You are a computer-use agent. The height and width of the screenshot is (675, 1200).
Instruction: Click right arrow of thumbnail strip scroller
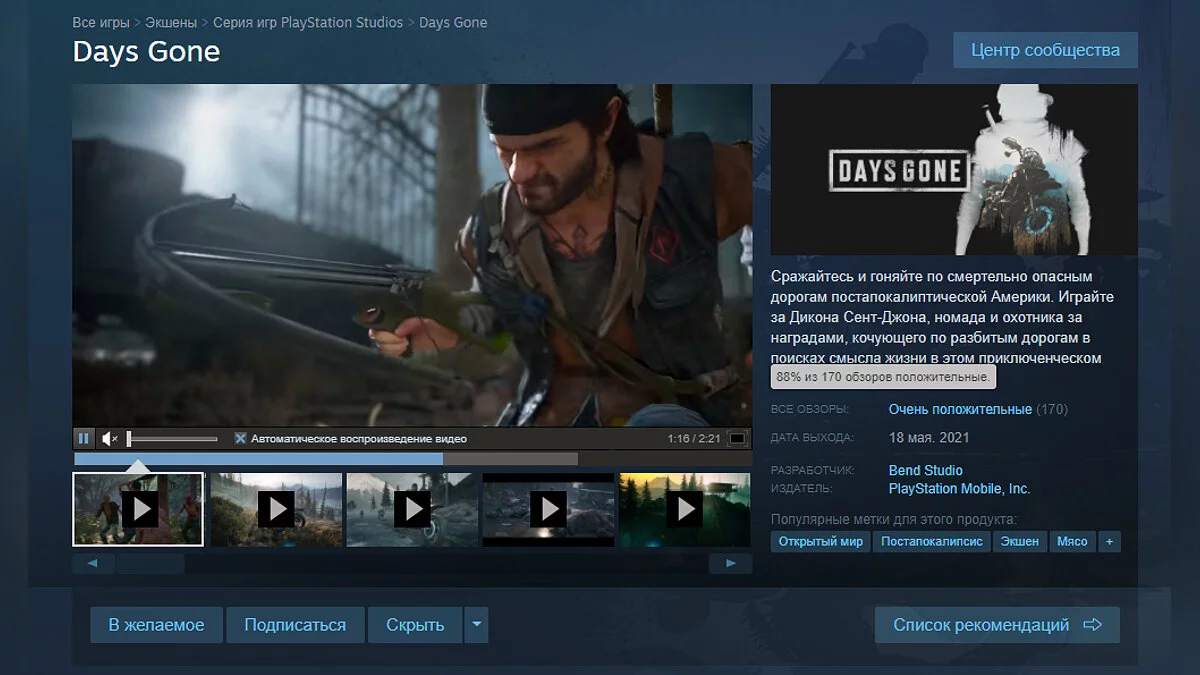pos(731,564)
